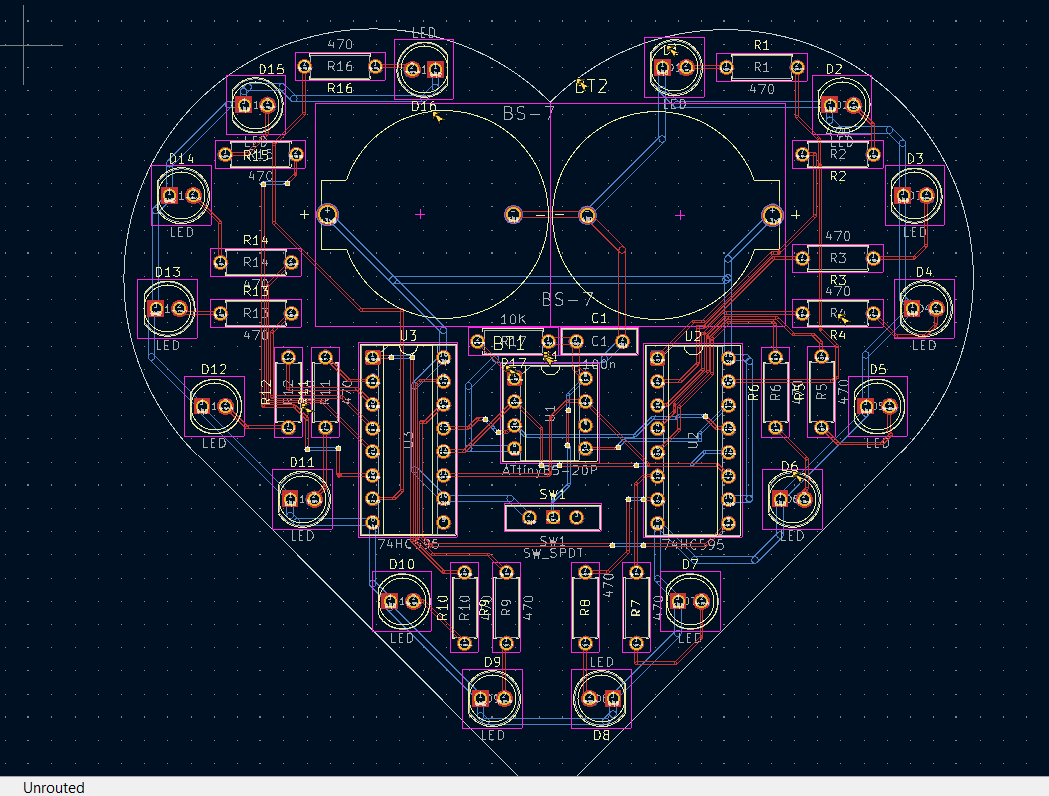
Task: Select the R2 resistor footprint
Action: [838, 155]
